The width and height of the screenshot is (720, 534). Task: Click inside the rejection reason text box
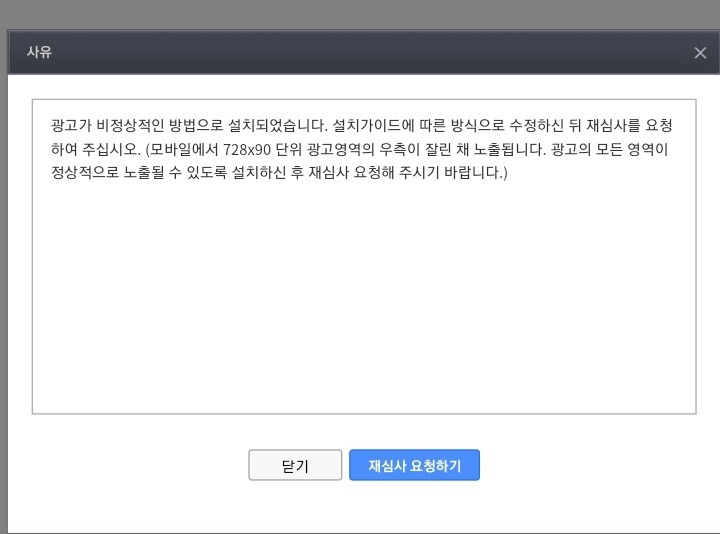pyautogui.click(x=364, y=257)
